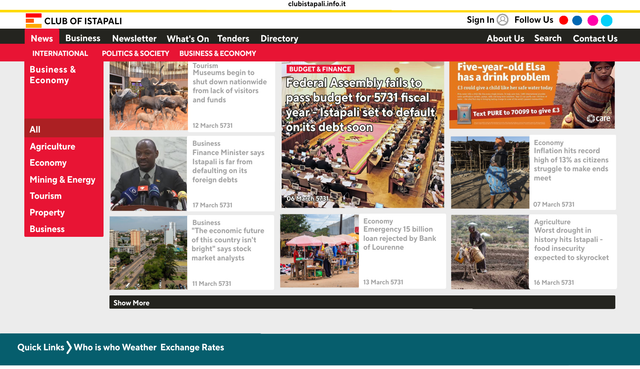Screen dimensions: 640x369
Task: Open the Exchange Rates quick link
Action: 192,347
